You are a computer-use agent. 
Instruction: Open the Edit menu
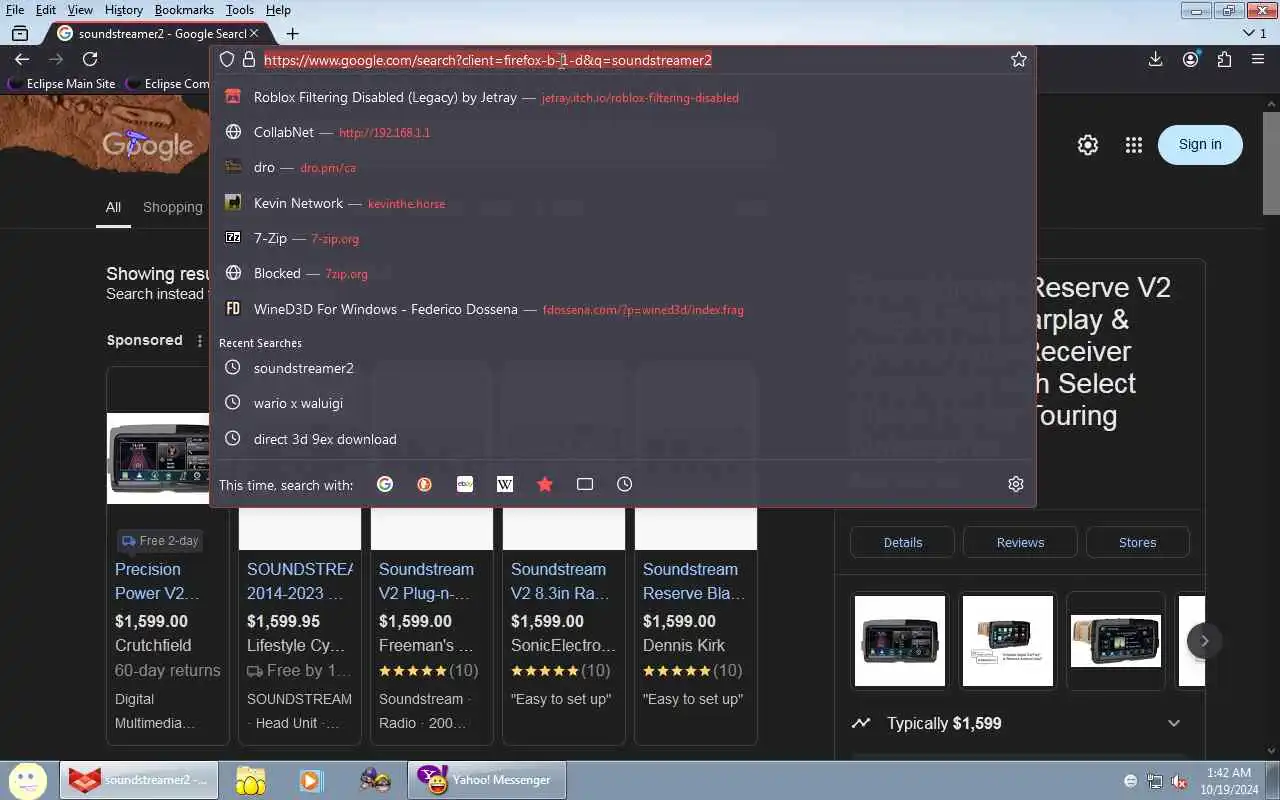[46, 10]
